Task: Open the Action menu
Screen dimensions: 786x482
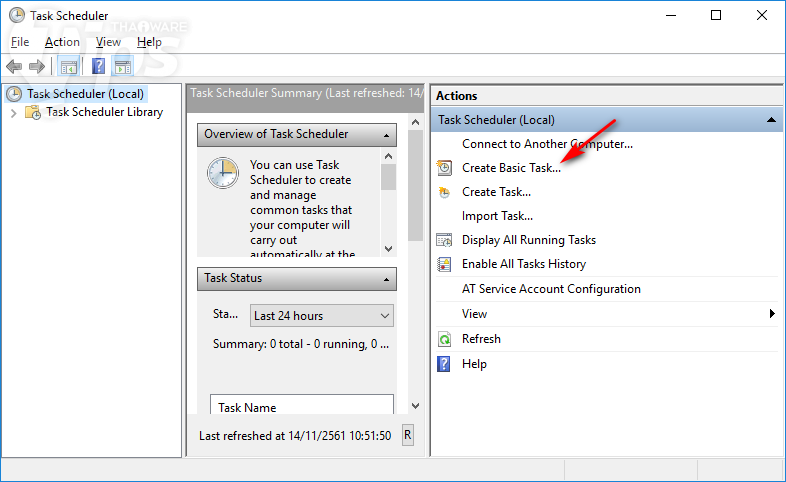Action: point(62,42)
